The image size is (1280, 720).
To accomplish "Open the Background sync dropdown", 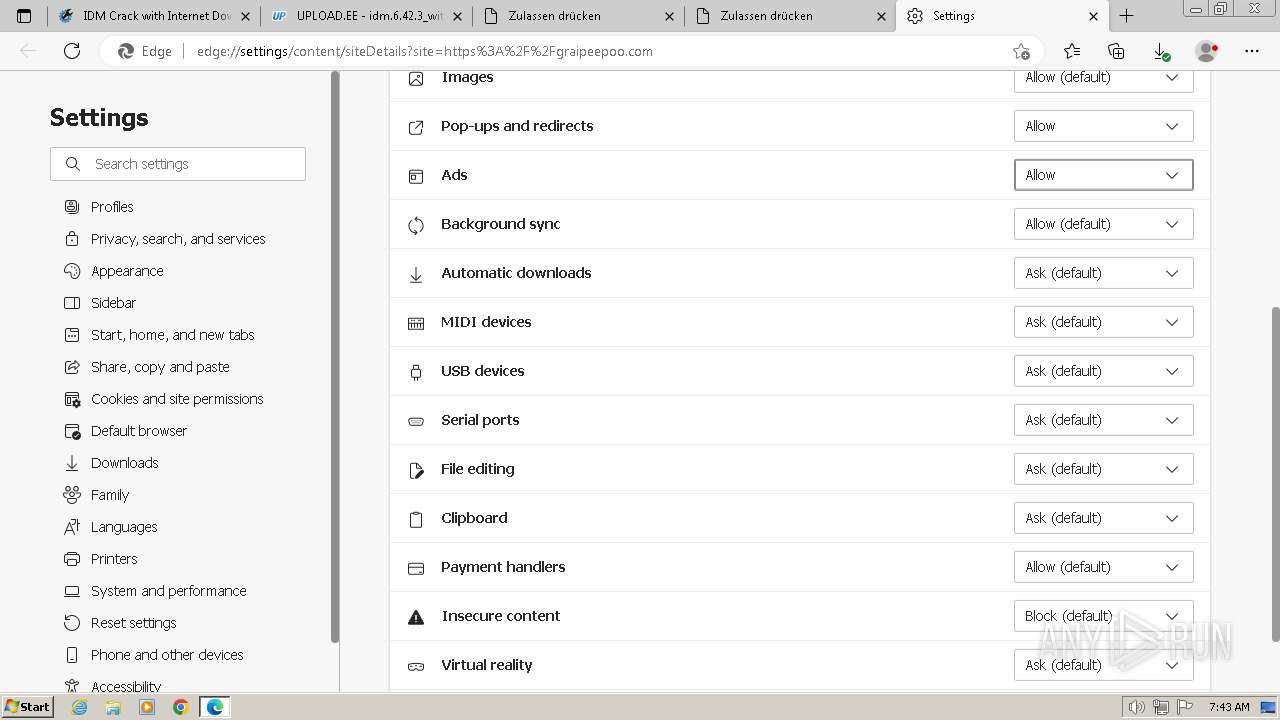I will (1103, 224).
